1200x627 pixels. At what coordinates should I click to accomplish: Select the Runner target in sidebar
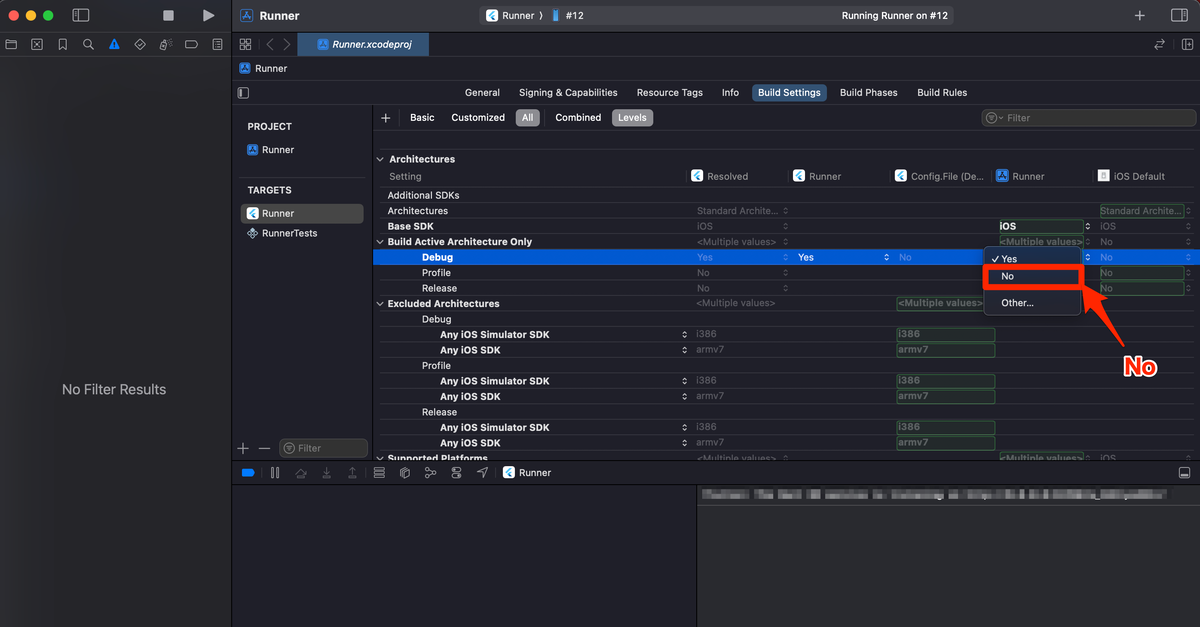302,214
